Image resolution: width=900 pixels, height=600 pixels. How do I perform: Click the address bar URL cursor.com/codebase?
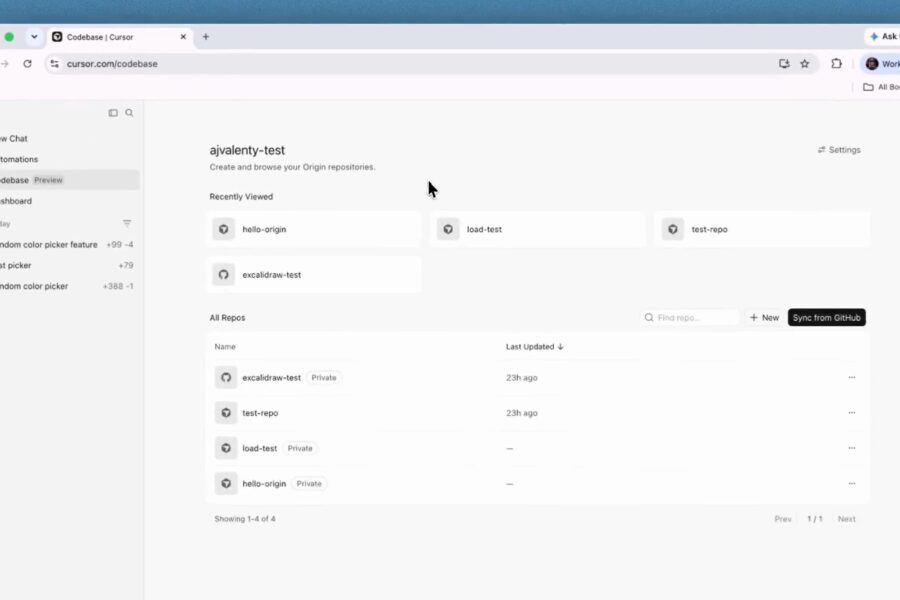pyautogui.click(x=112, y=64)
